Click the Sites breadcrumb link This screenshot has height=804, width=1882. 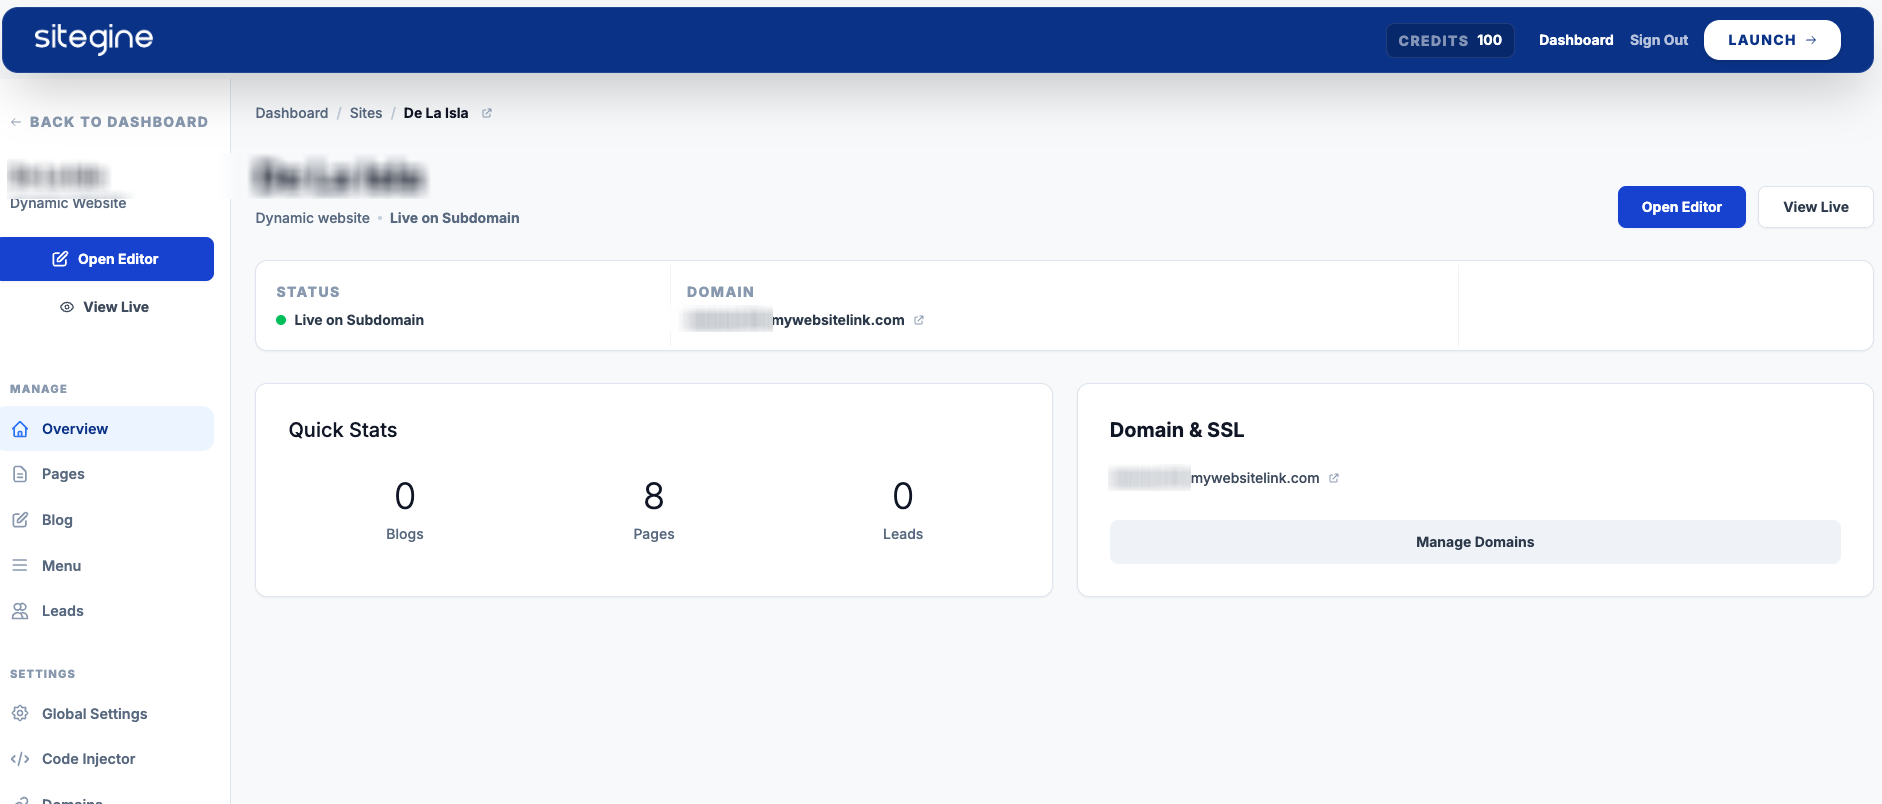point(366,113)
